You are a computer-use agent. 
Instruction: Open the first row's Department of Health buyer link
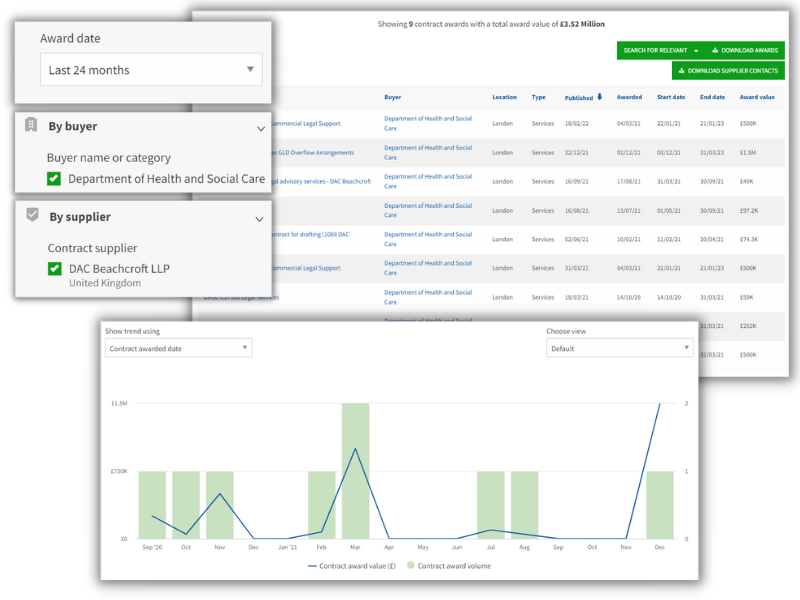click(x=427, y=119)
